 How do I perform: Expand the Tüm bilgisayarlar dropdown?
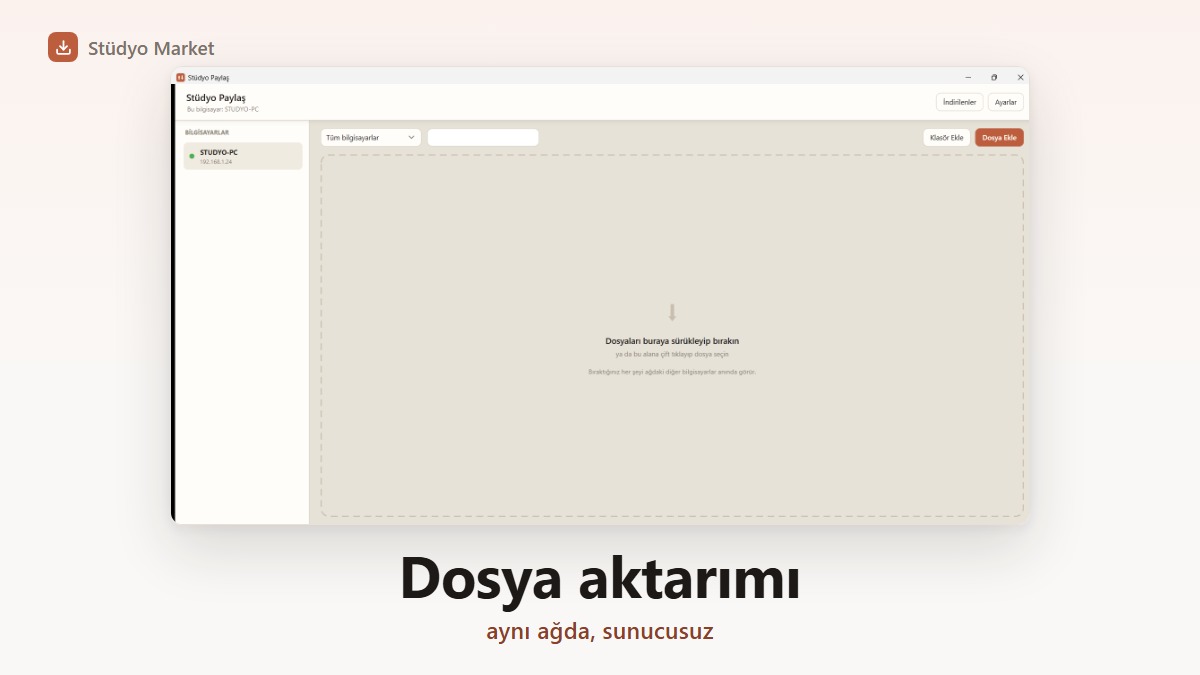pyautogui.click(x=371, y=138)
